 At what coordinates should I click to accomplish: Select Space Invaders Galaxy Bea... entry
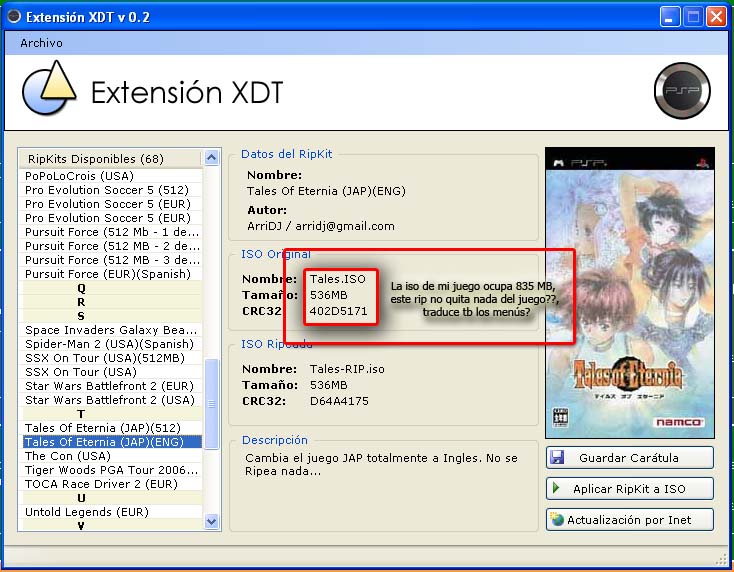click(x=112, y=330)
